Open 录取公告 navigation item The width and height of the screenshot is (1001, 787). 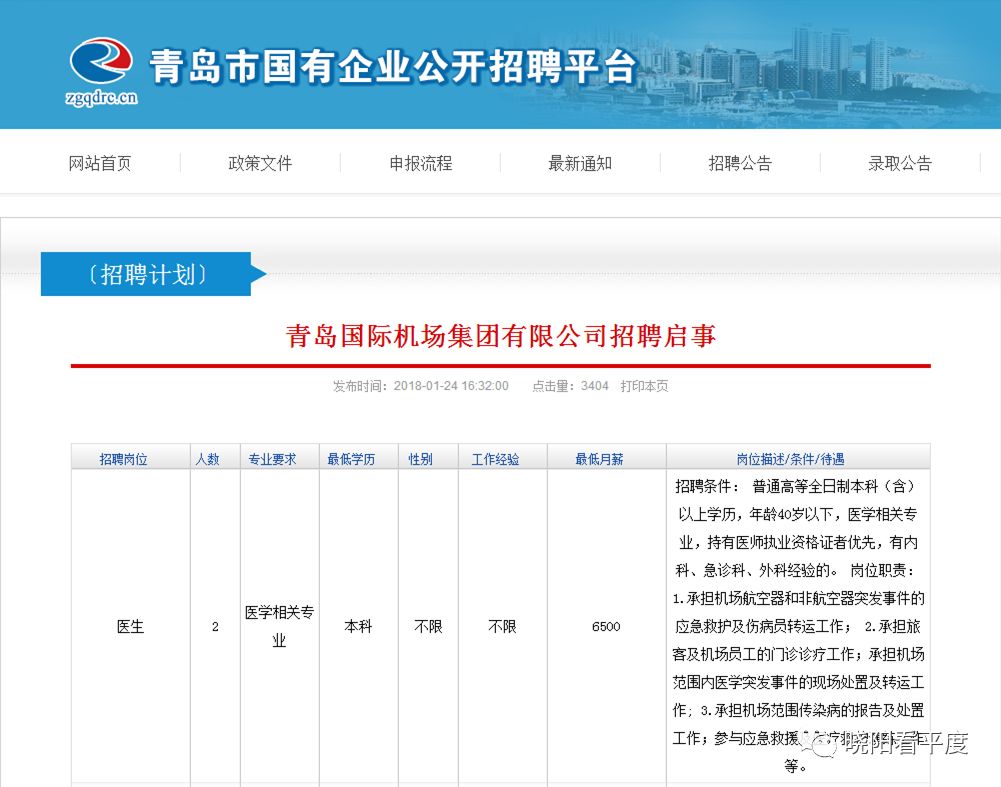(x=899, y=163)
